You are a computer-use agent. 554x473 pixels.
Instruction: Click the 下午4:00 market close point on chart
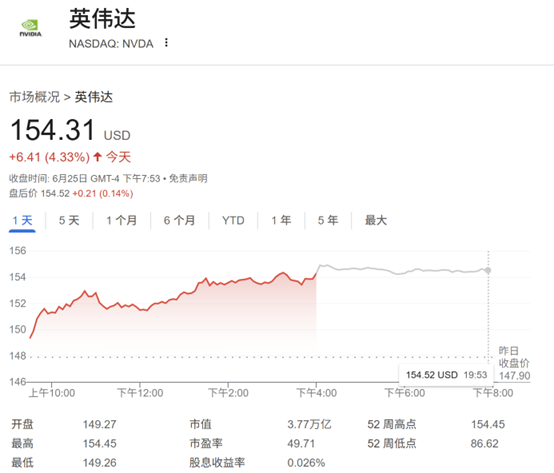coord(316,274)
